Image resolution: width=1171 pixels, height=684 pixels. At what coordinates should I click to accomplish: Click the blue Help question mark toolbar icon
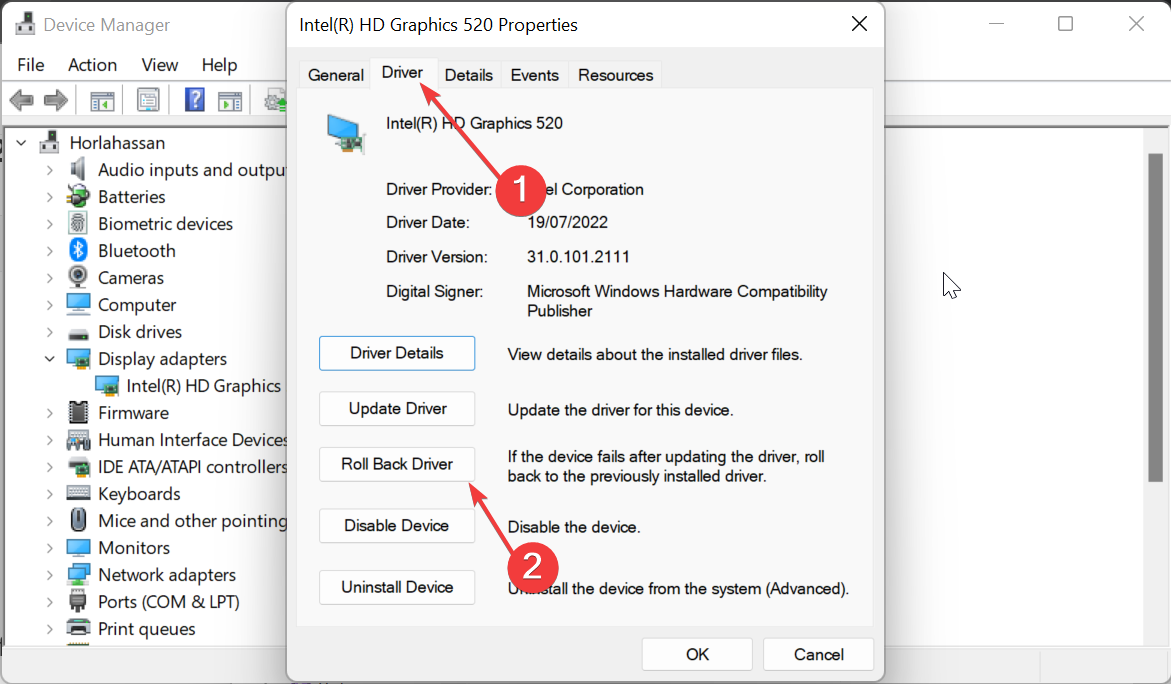[194, 99]
